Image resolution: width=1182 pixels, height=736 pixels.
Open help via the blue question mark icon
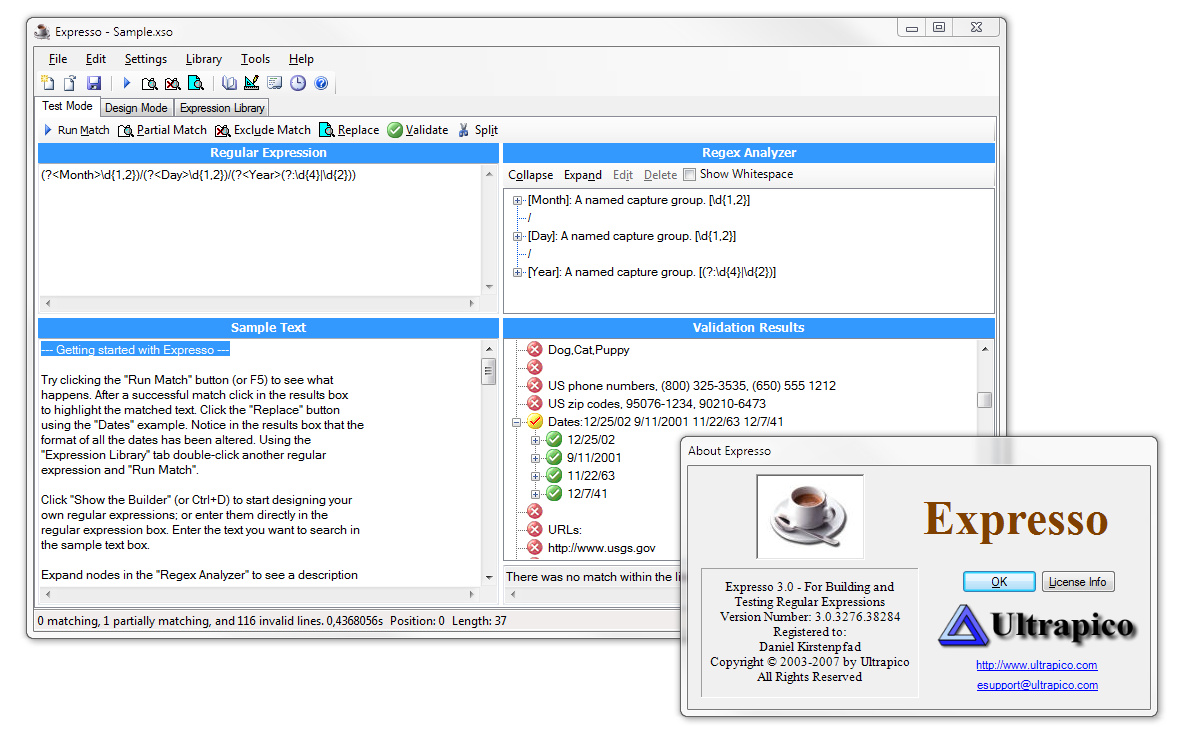coord(321,83)
